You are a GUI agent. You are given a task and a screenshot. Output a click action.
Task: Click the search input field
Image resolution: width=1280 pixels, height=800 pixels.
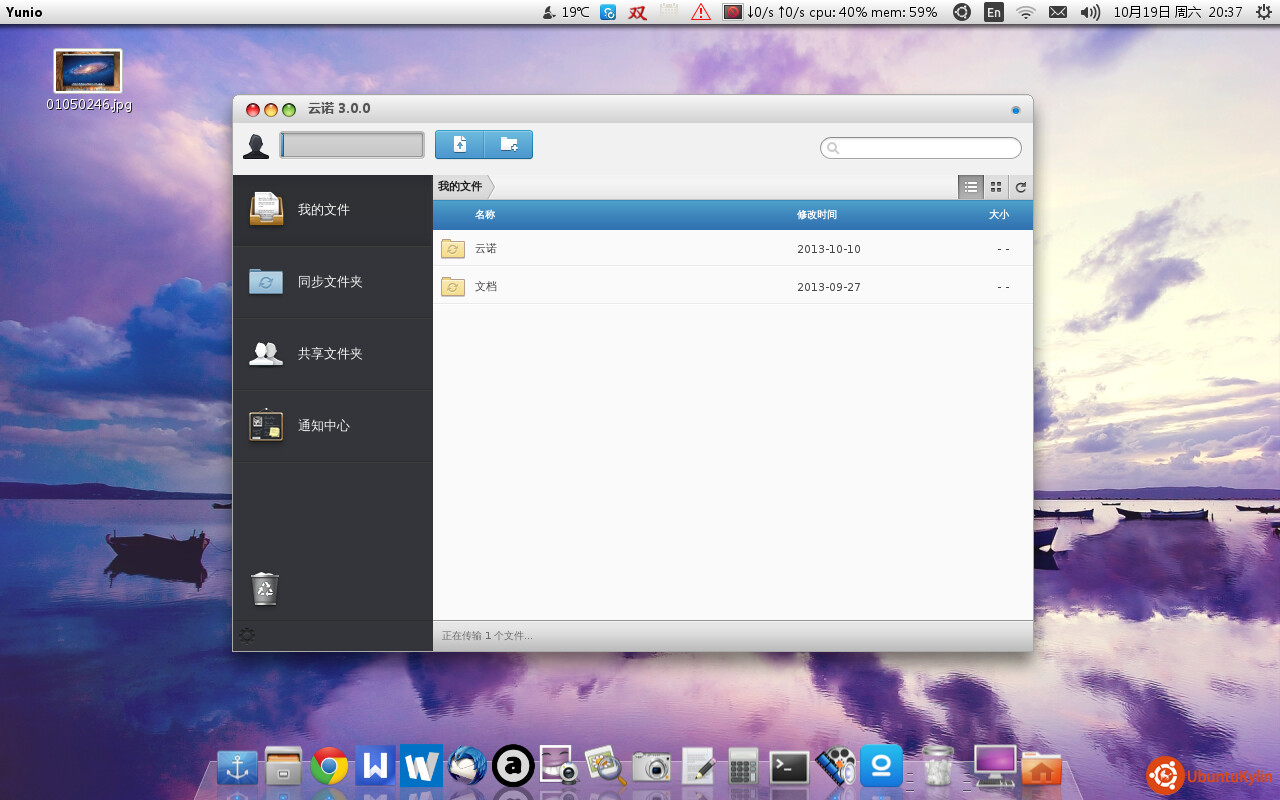tap(927, 148)
